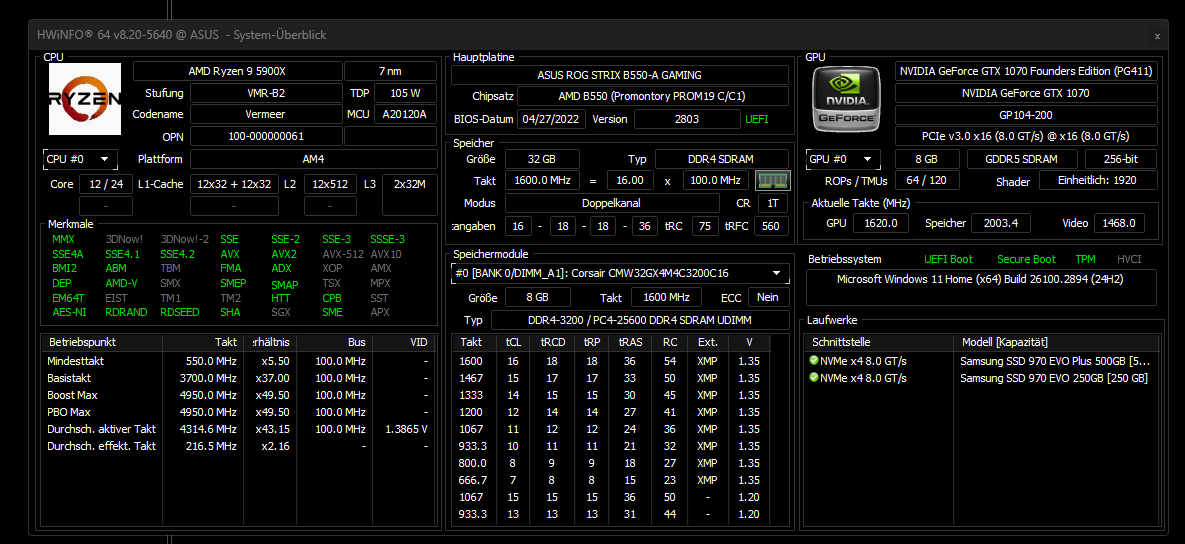The height and width of the screenshot is (544, 1185).
Task: Click the green memory module icon
Action: tap(772, 181)
